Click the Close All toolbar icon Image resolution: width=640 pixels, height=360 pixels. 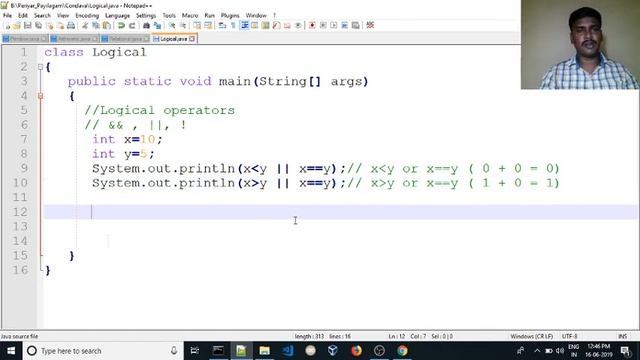point(60,25)
